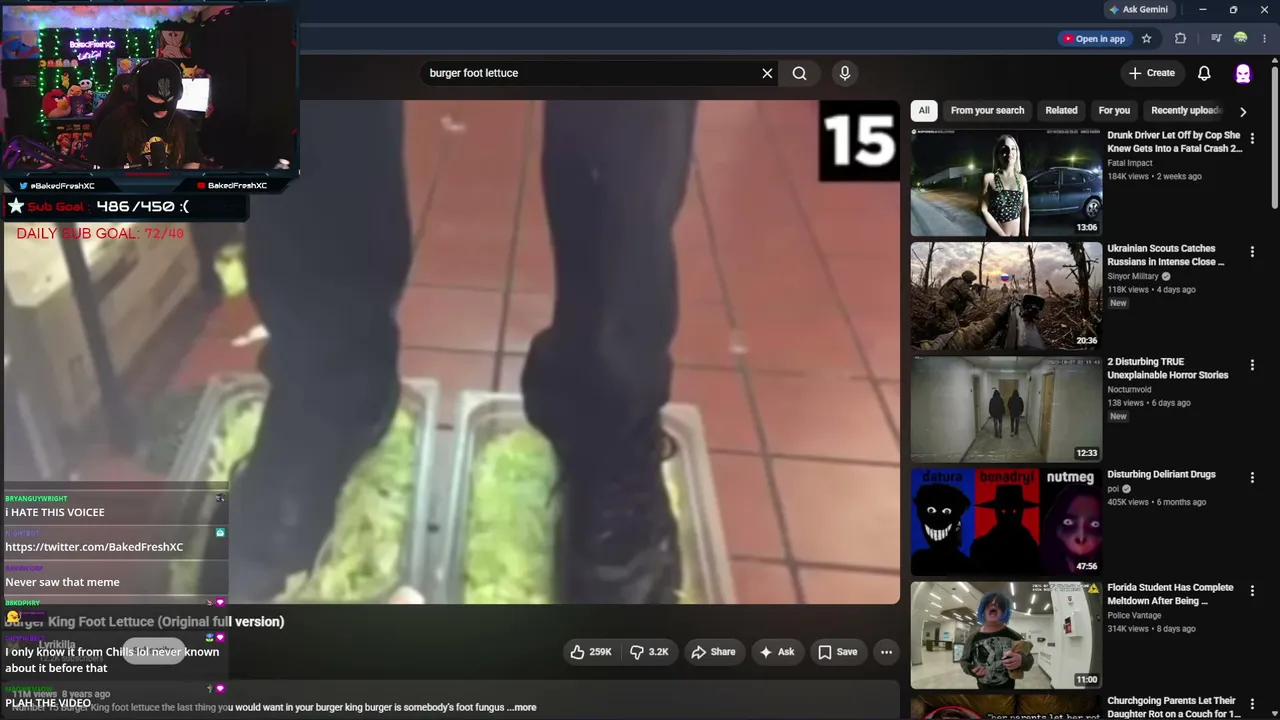Click the 2 Disturbing TRUE Horror Stories title
The image size is (1280, 720).
coord(1168,368)
